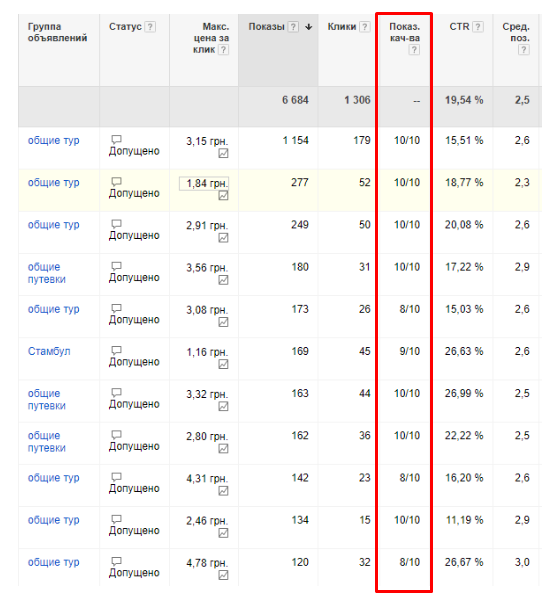Open bid chart icon under 1,16 грн.
550x604 pixels.
coord(223,364)
